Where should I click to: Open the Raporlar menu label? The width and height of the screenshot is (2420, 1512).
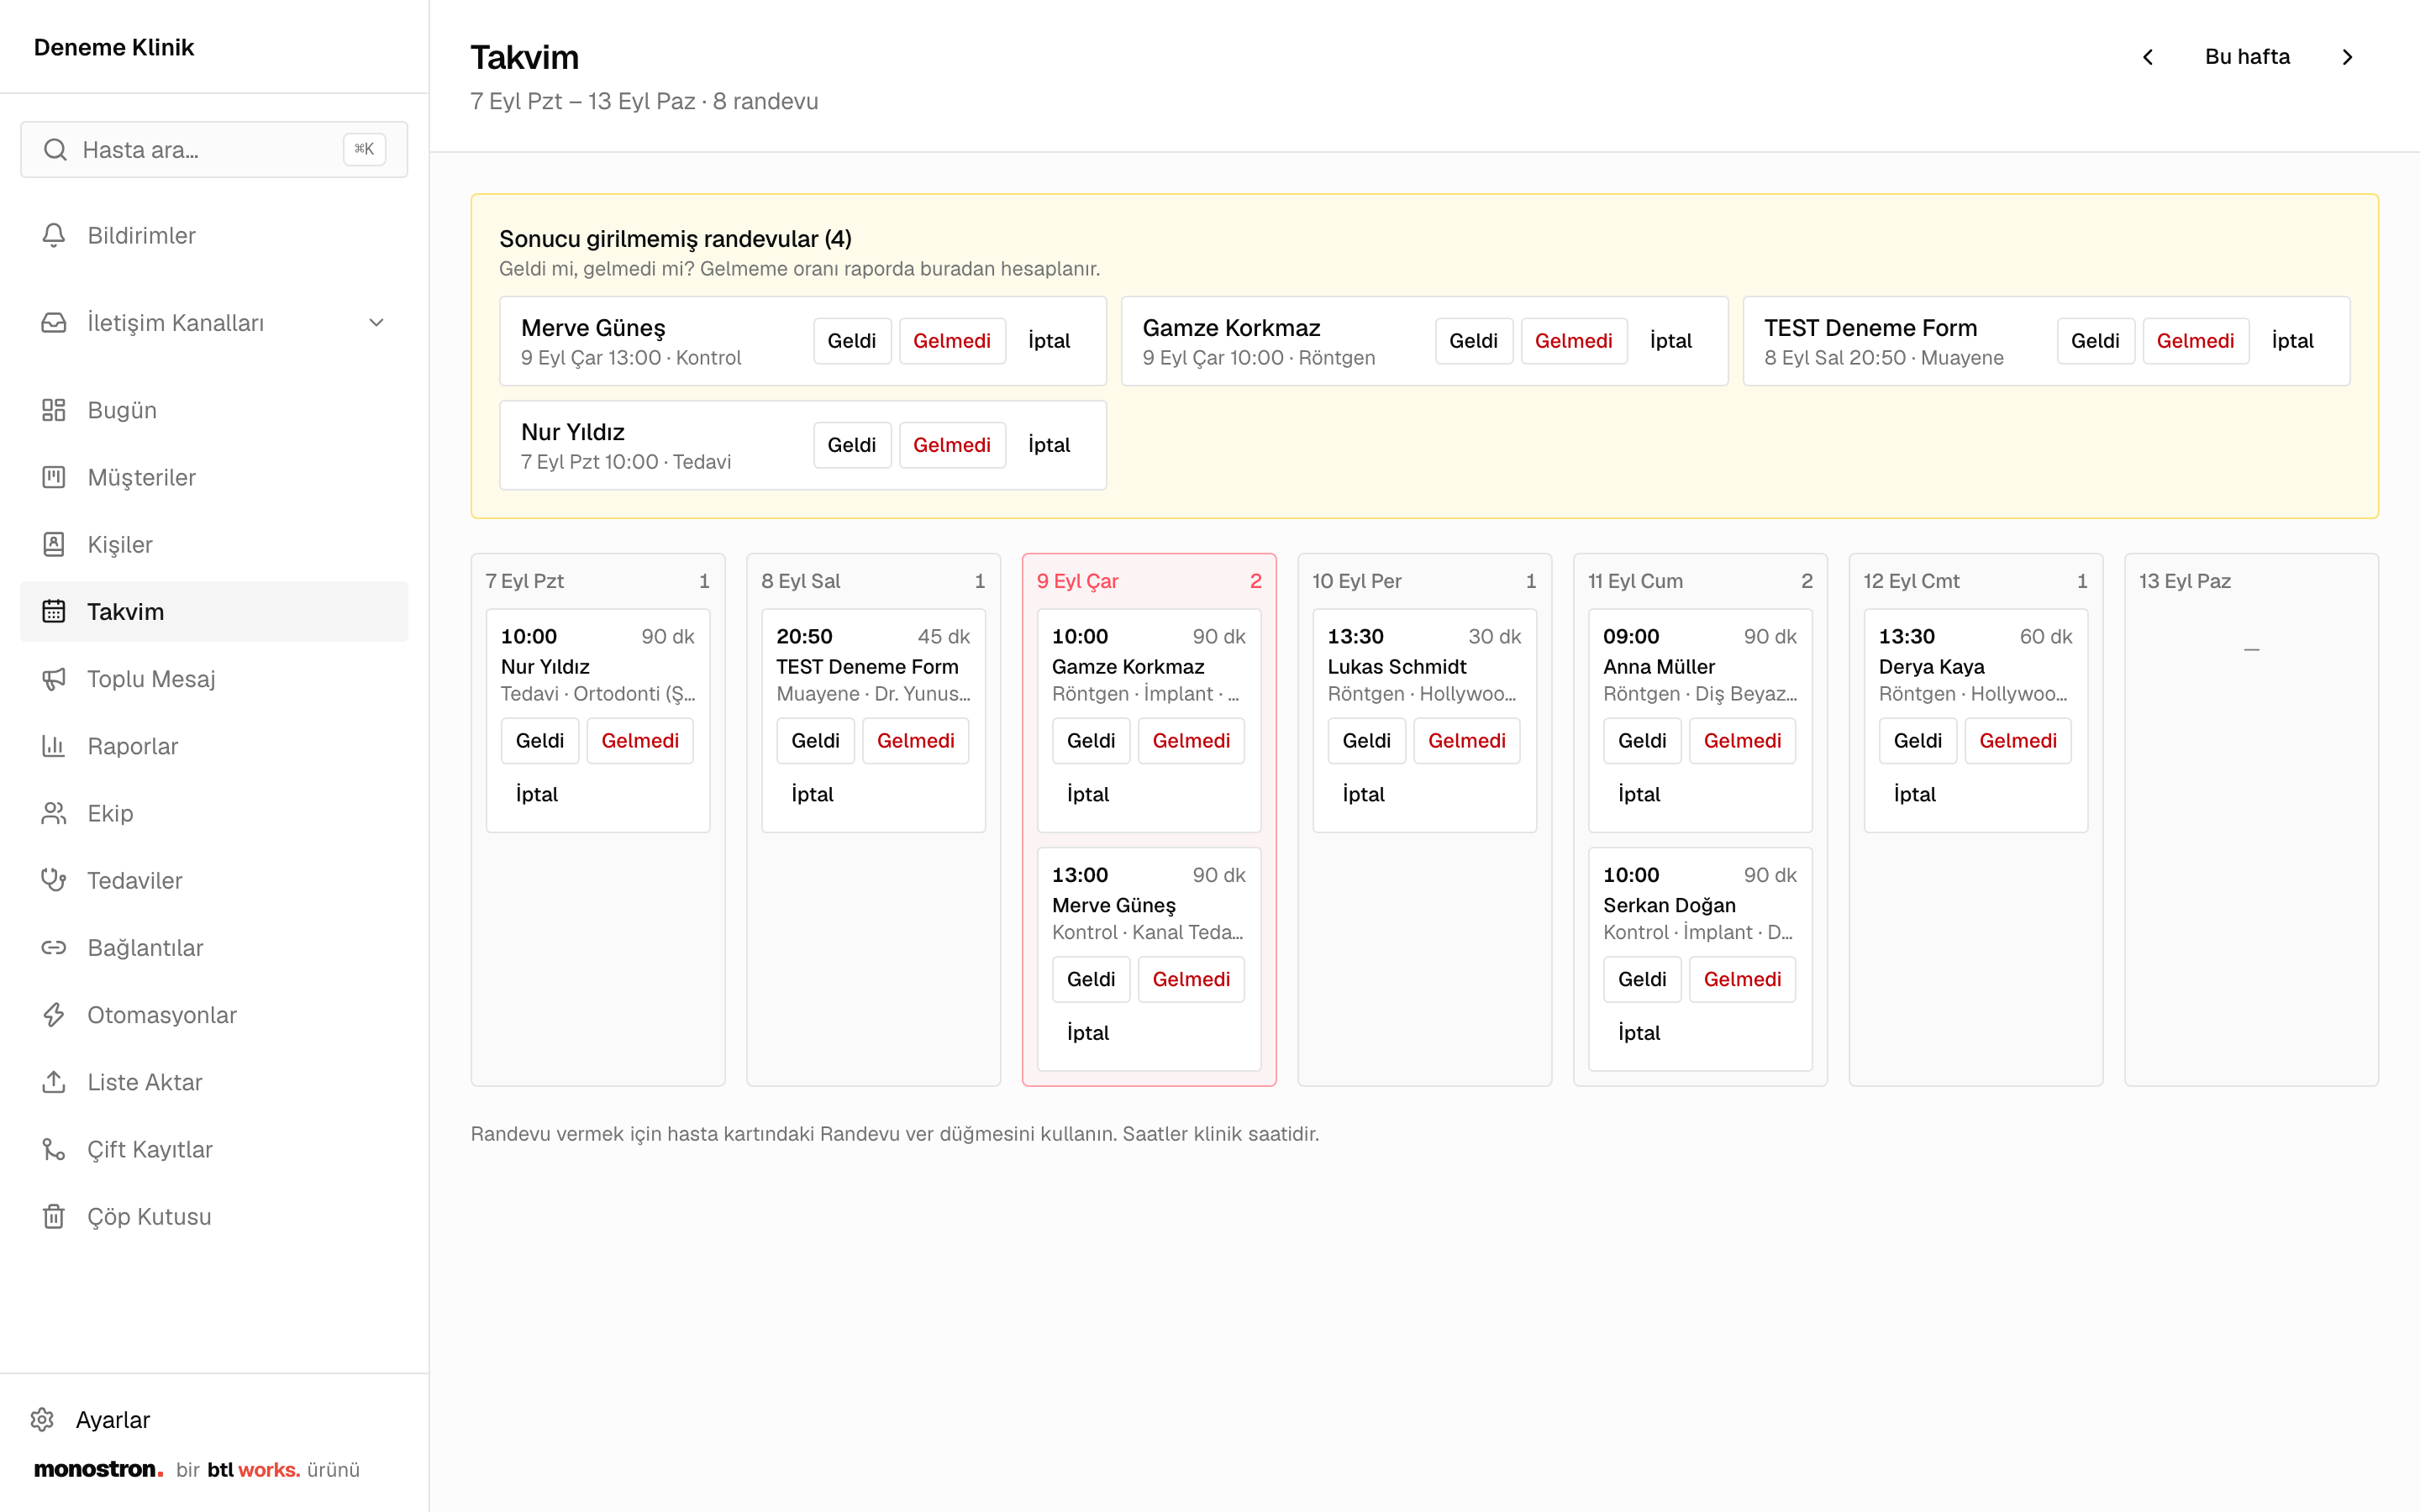133,746
